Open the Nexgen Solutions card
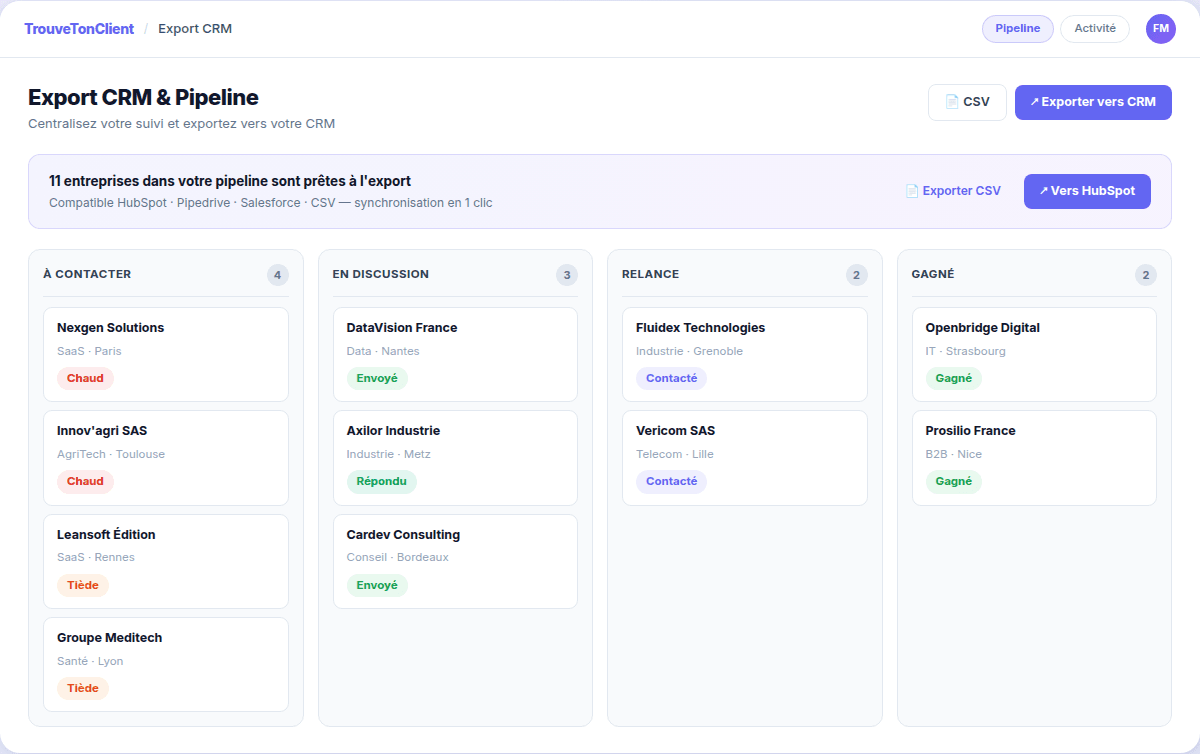This screenshot has width=1200, height=754. (x=166, y=354)
